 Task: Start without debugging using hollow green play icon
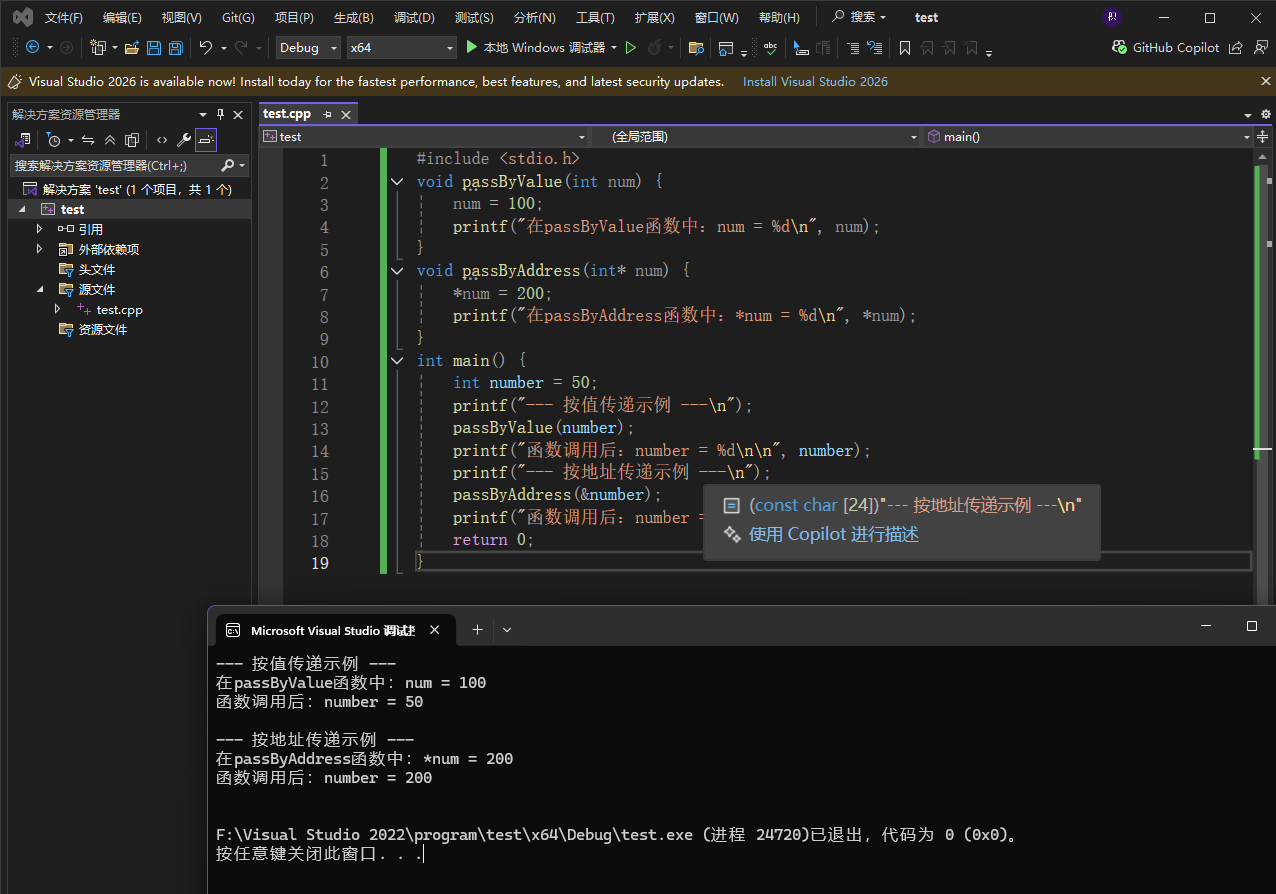coord(630,47)
